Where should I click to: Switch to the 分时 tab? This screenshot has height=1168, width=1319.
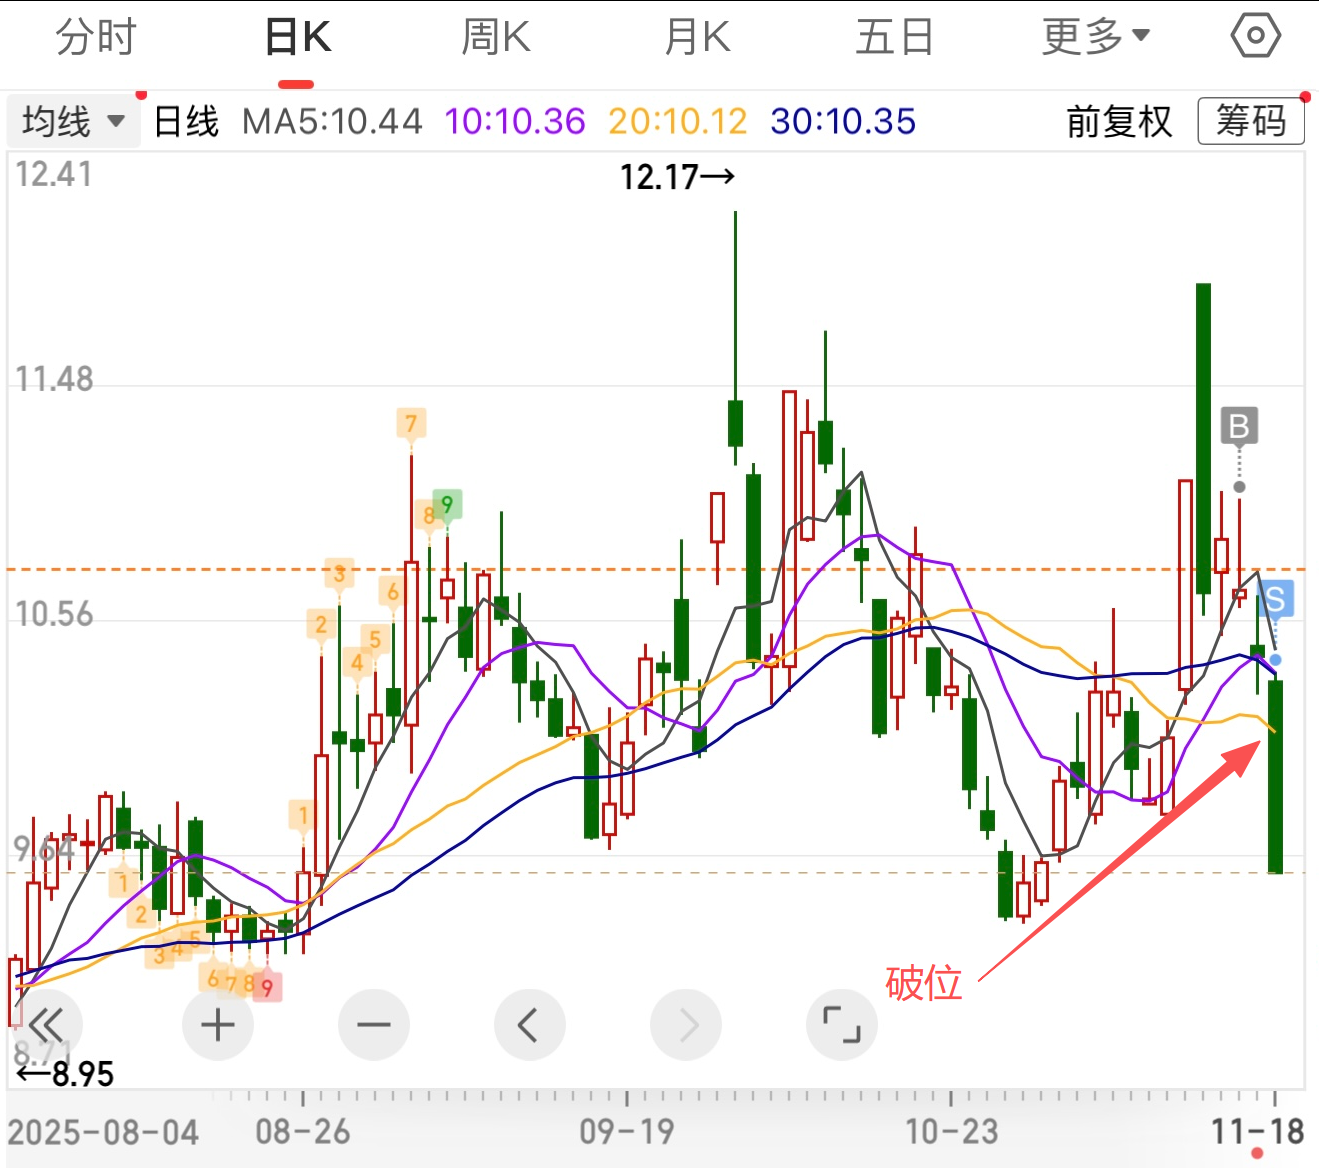pyautogui.click(x=95, y=38)
